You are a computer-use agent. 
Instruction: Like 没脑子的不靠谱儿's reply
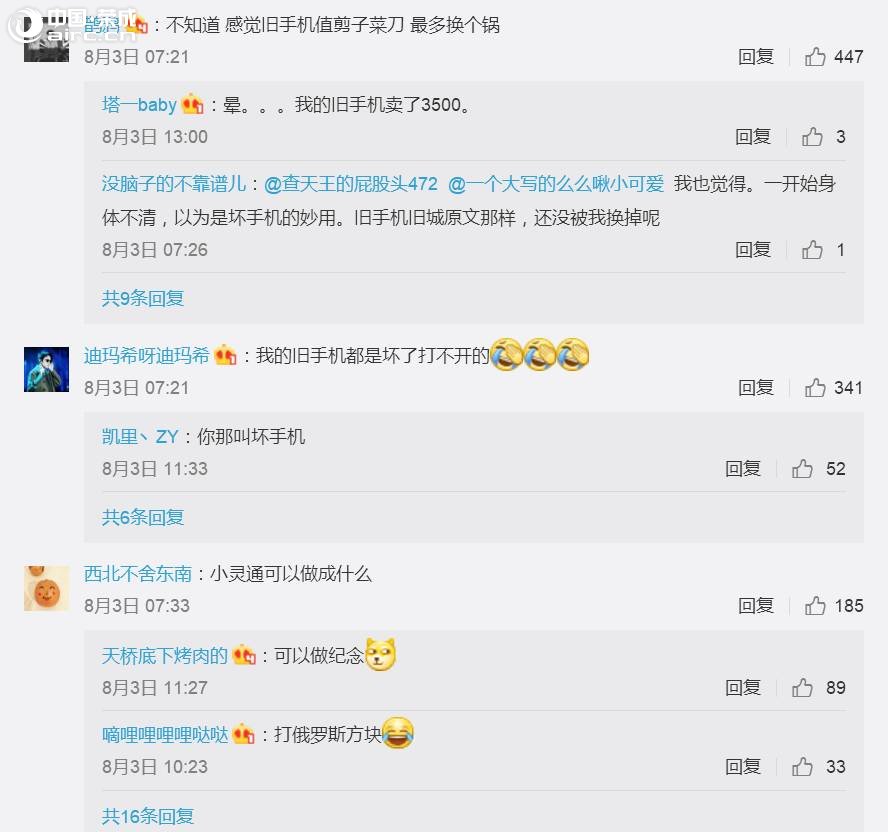pos(812,250)
